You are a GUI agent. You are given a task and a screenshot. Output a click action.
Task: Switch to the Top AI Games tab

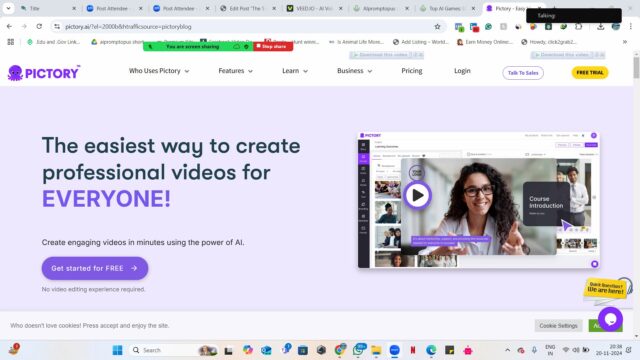tap(447, 8)
